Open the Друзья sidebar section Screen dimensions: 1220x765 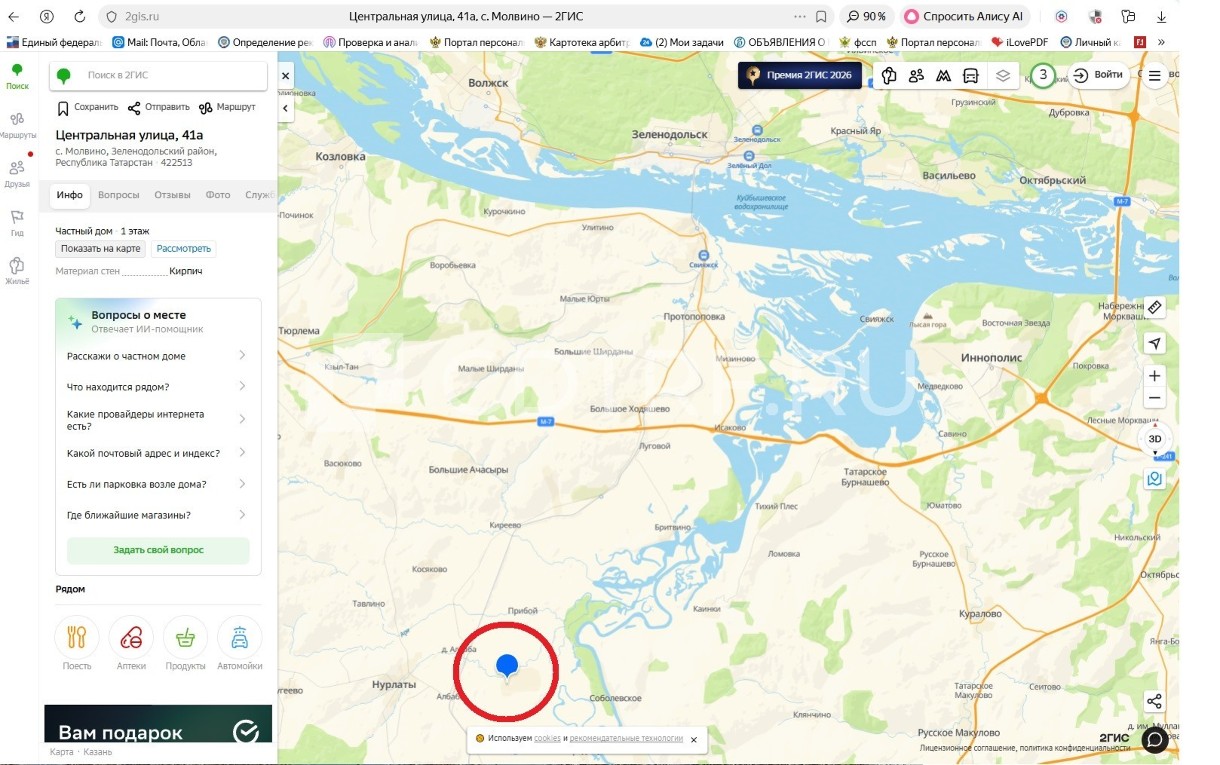(17, 174)
